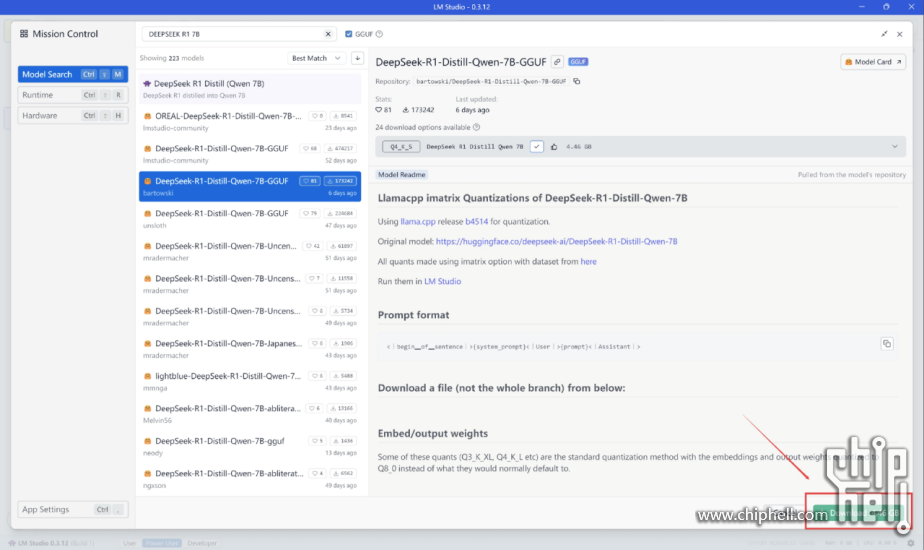Select neody DeepSeek-R1-Distill-Qwen-7B-gguf result
This screenshot has width=924, height=550.
pos(250,446)
